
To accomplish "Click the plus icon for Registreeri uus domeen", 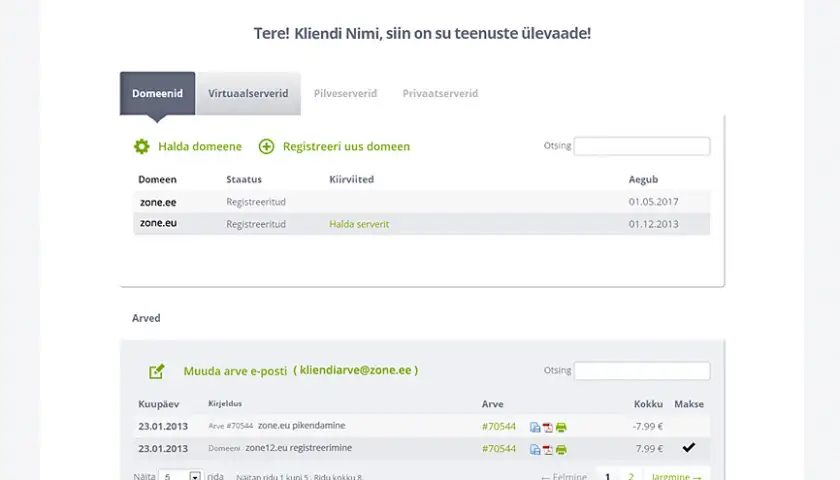I will click(x=266, y=146).
